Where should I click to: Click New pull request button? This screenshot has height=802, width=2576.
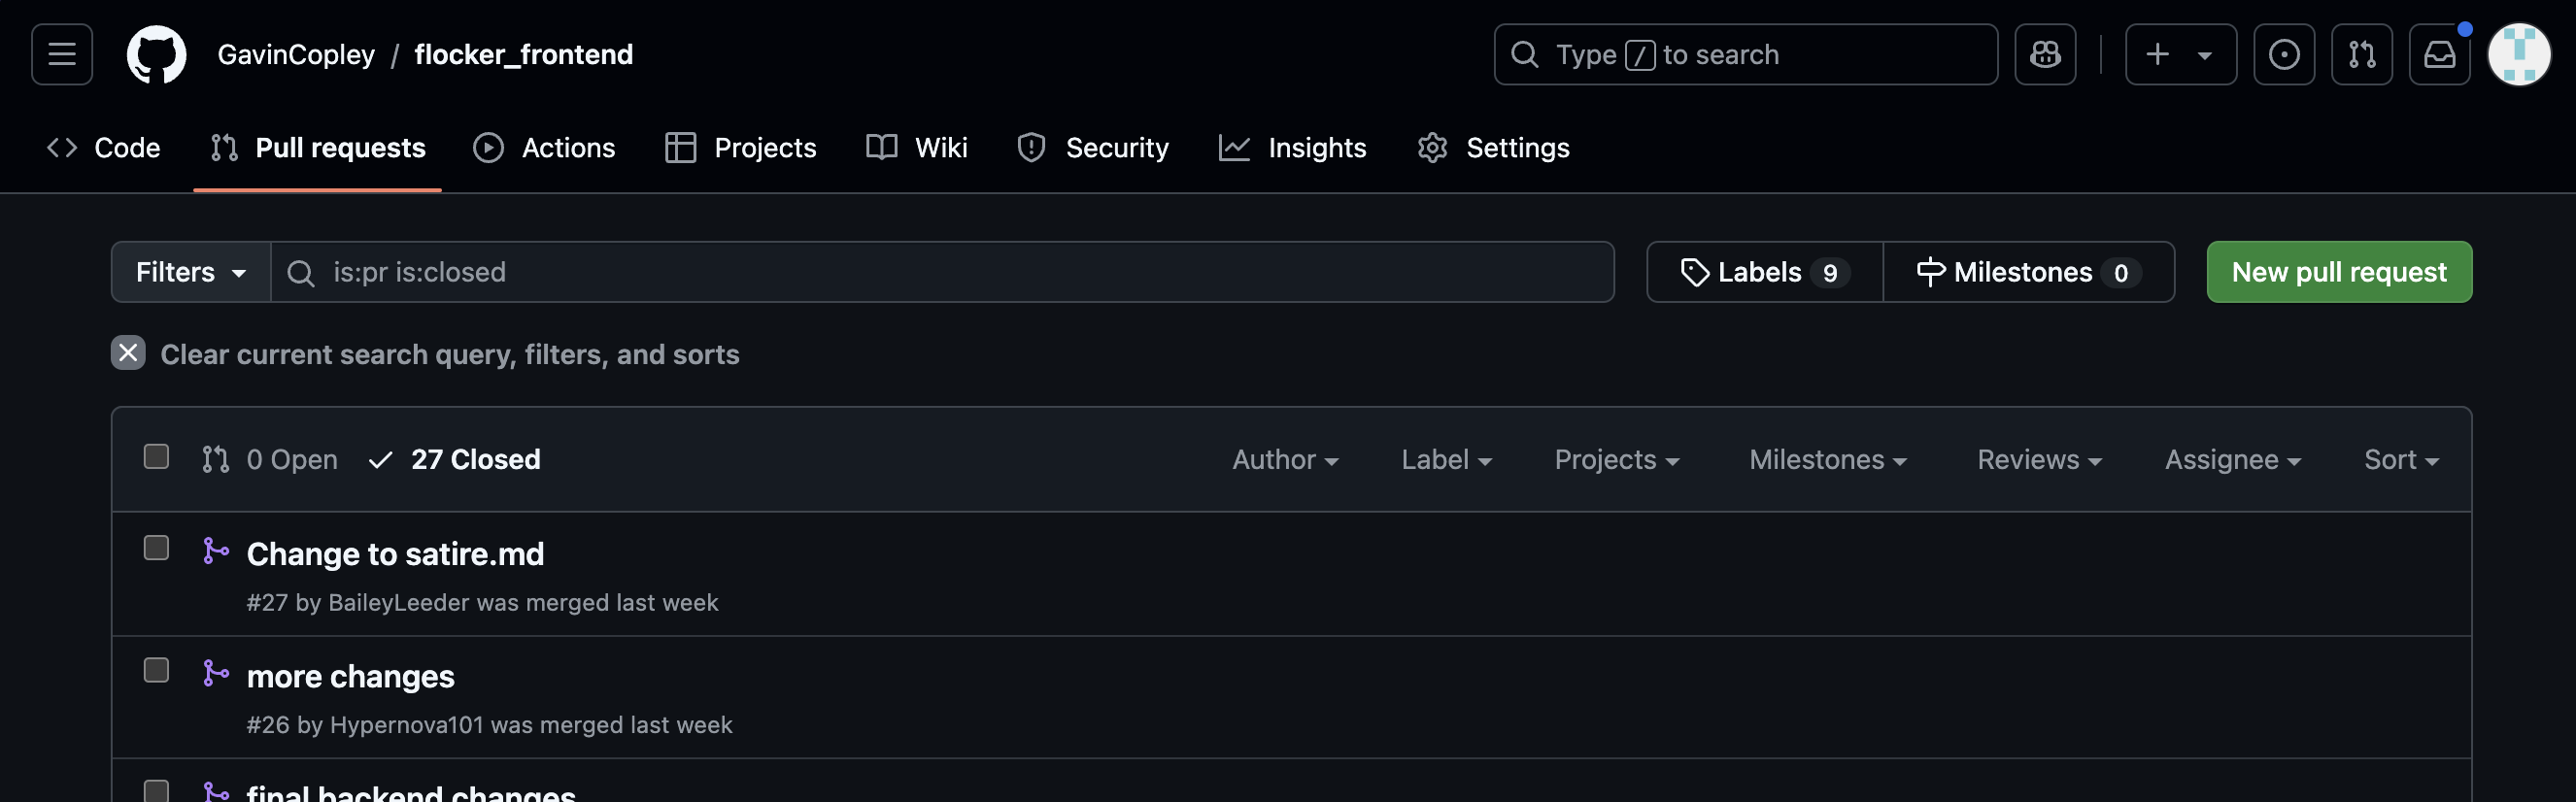pyautogui.click(x=2339, y=272)
